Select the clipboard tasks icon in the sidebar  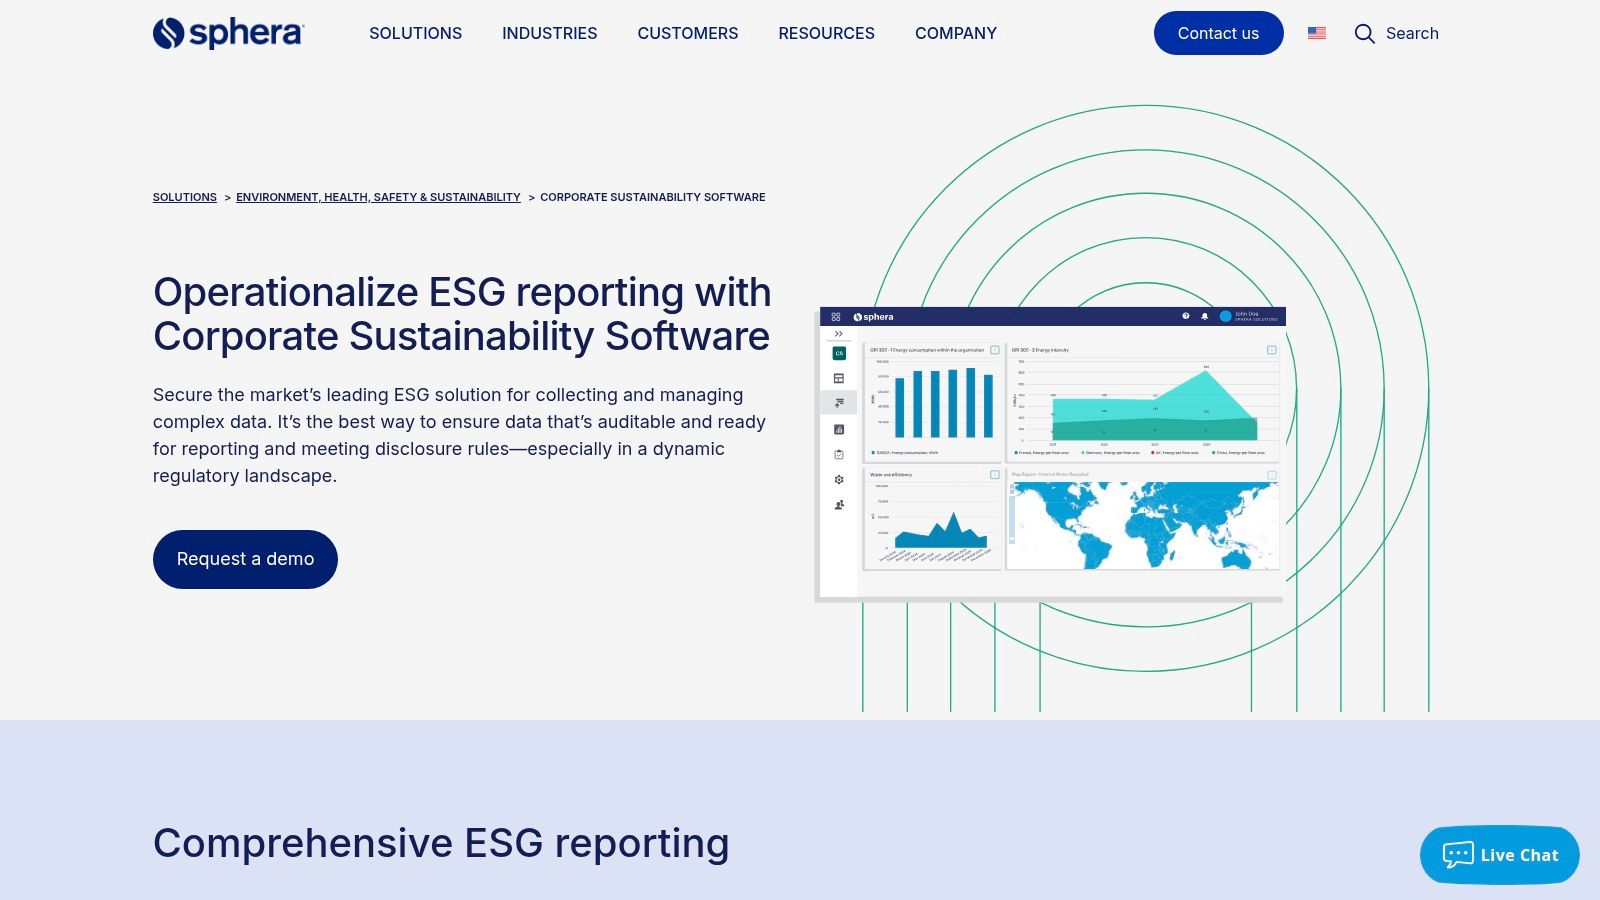[839, 454]
